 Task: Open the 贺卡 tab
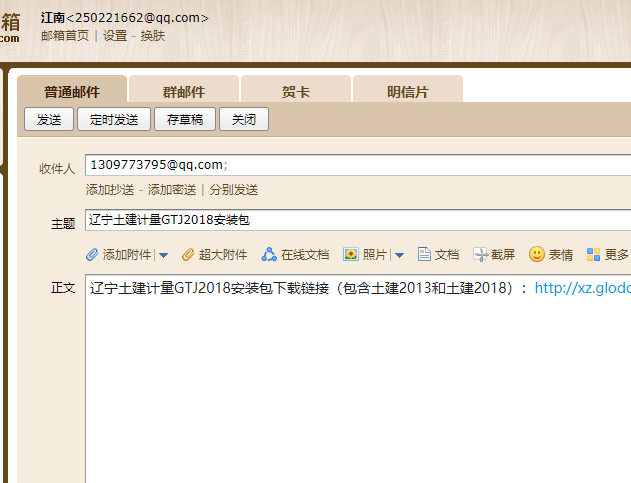[x=296, y=89]
